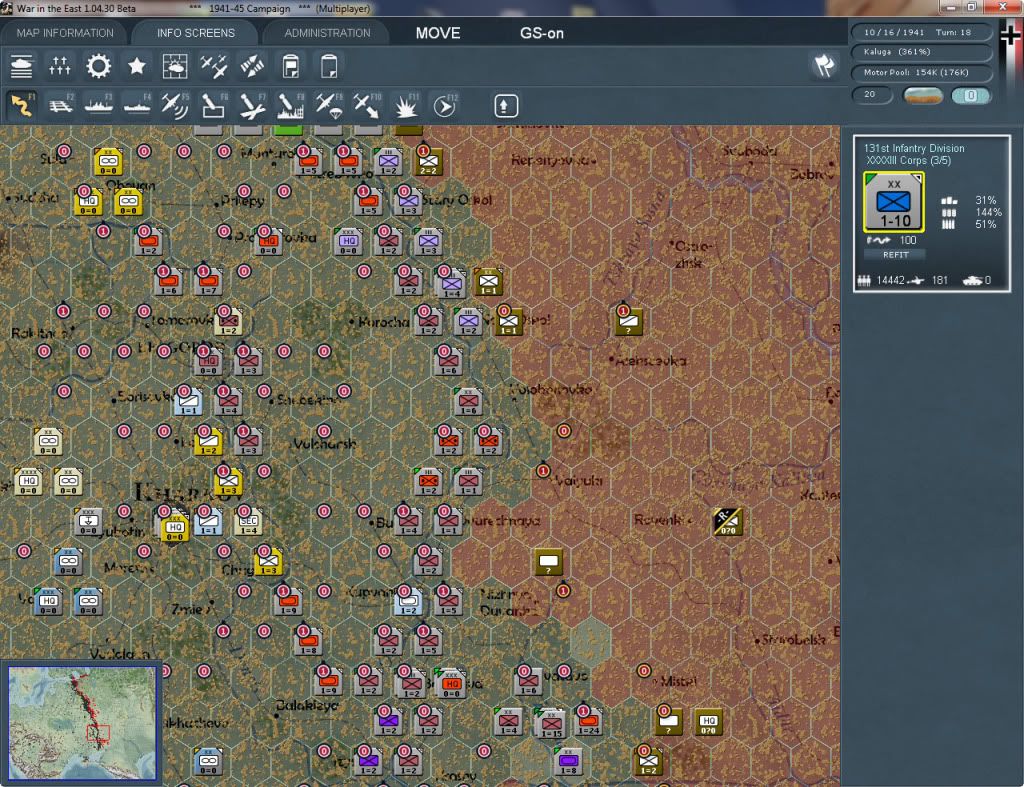
Task: Switch to the INFO SCREENS tab
Action: coord(195,33)
